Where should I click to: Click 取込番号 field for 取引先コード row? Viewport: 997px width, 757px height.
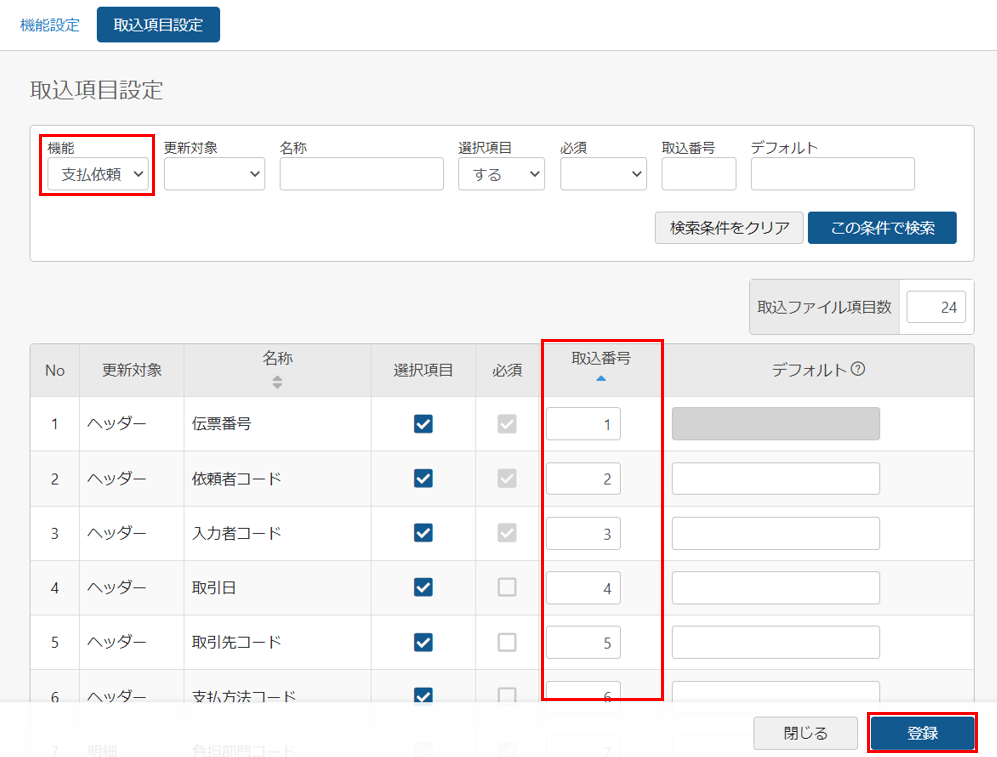tap(583, 643)
